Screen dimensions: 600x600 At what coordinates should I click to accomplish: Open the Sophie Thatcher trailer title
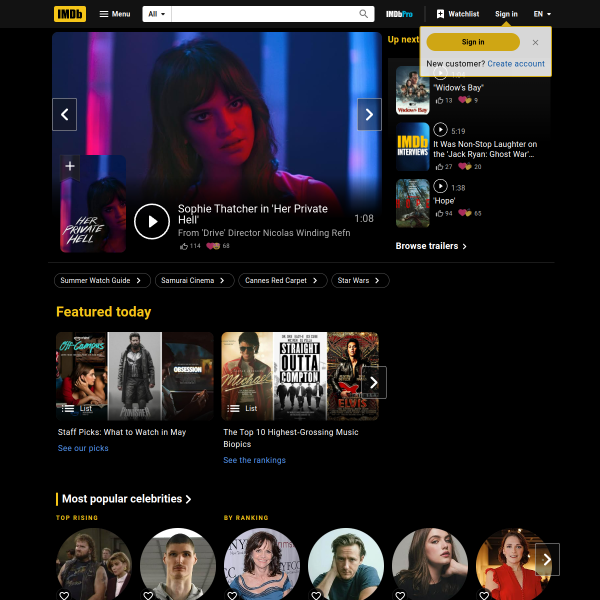tap(253, 214)
